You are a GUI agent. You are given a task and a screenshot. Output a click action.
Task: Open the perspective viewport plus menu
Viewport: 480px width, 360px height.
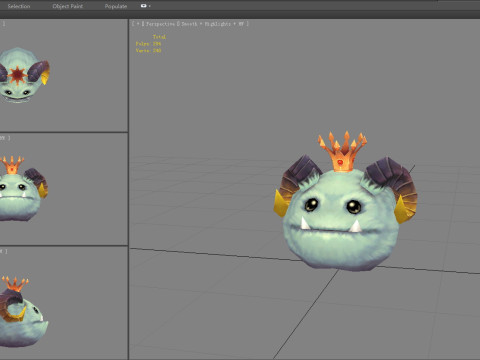138,24
